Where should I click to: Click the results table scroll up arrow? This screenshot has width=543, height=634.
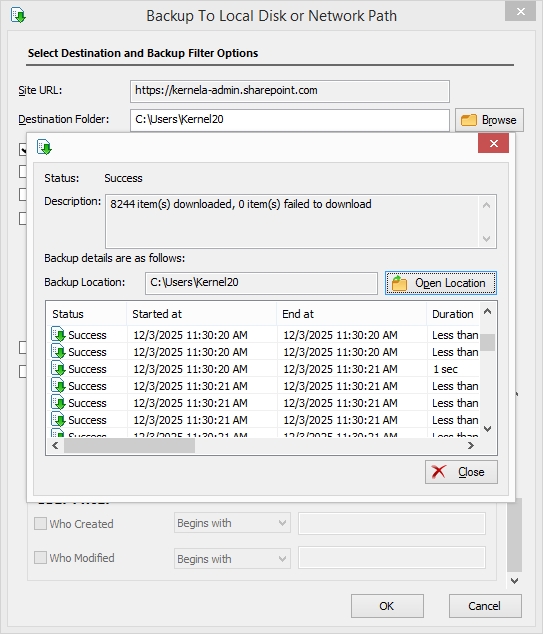tap(488, 311)
